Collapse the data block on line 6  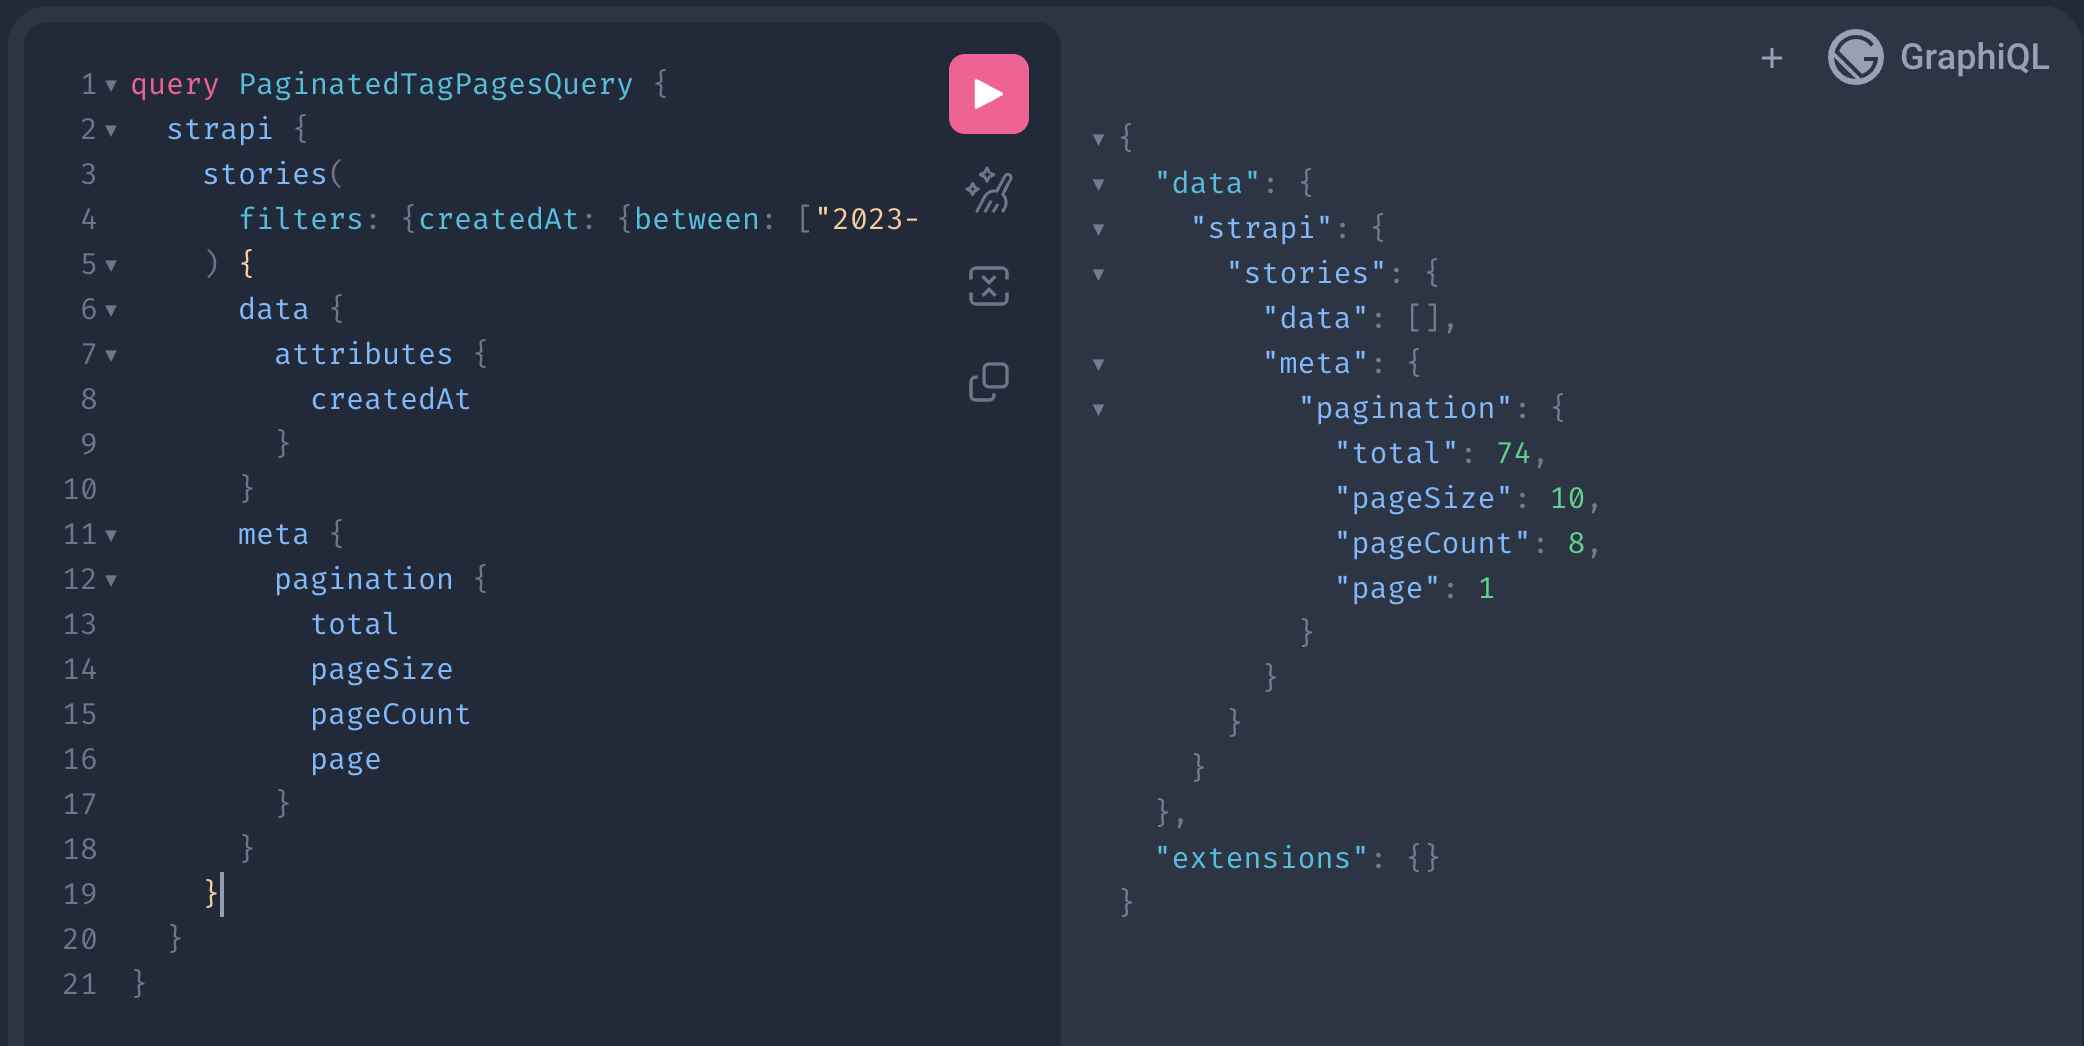click(110, 310)
